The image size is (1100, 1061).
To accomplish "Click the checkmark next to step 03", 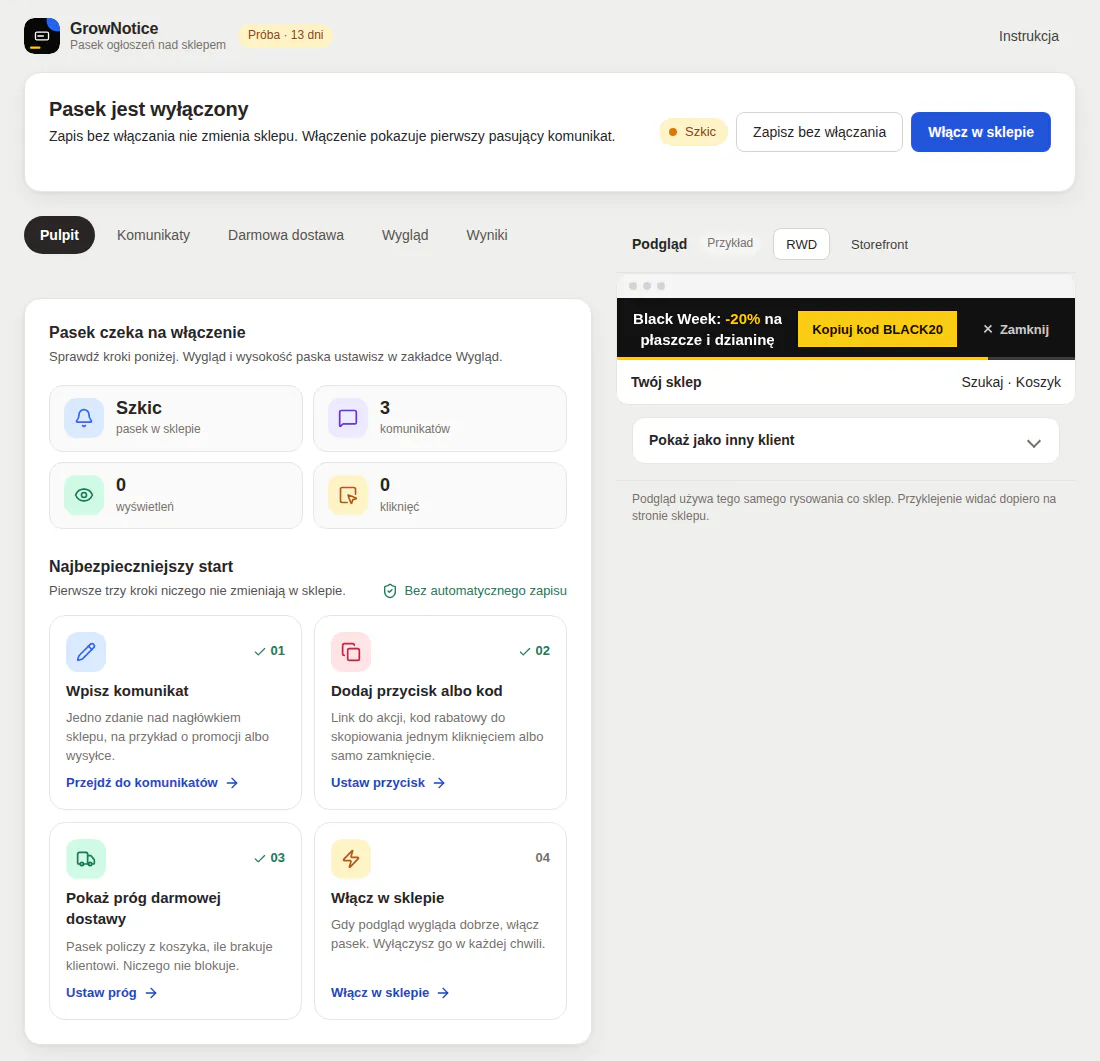I will click(260, 858).
